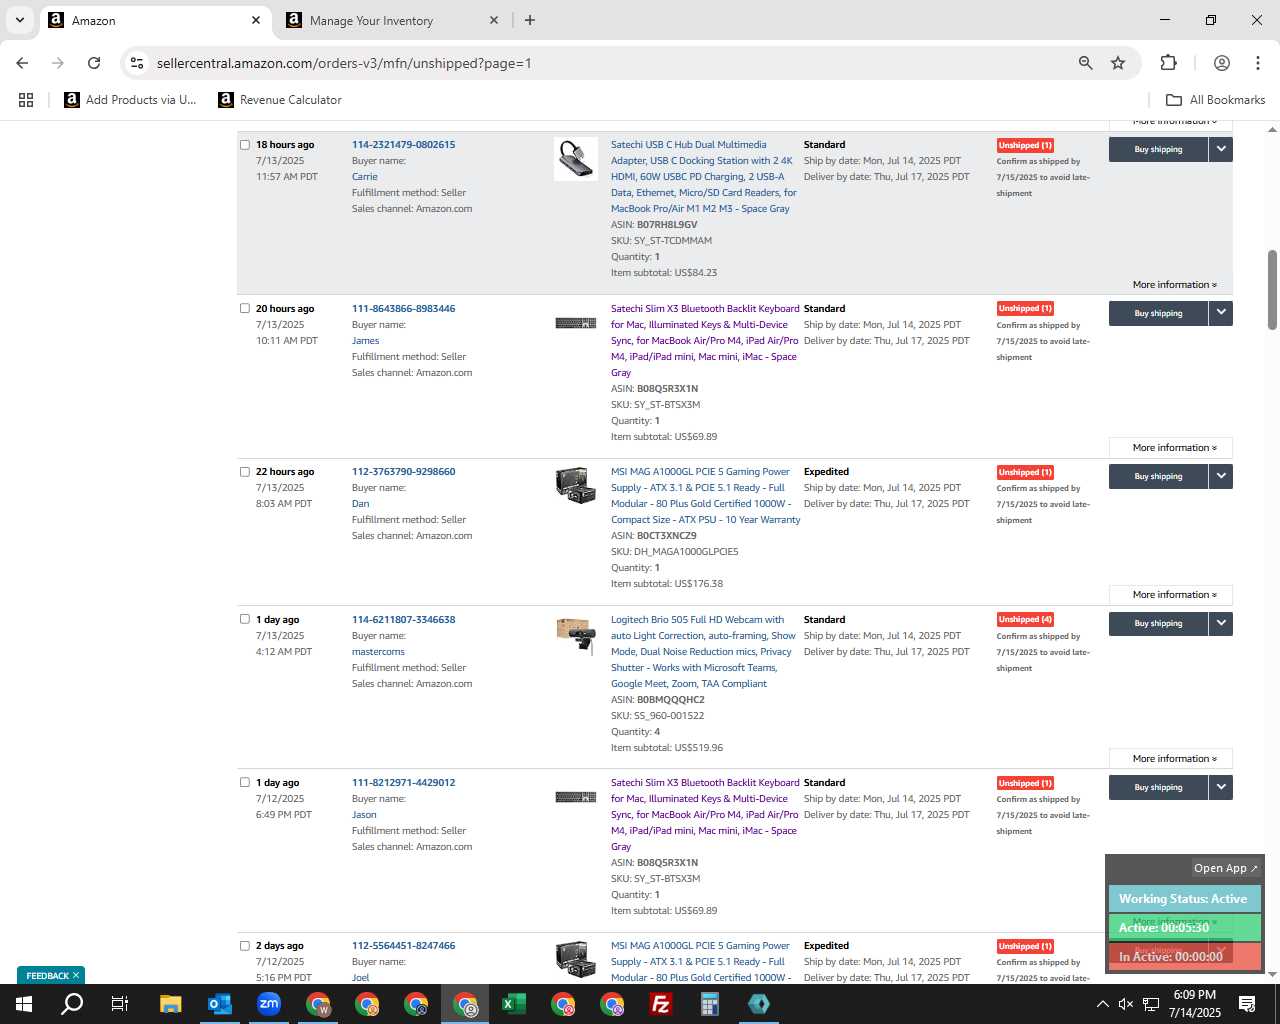Screen dimensions: 1280x1024
Task: Select checkbox for order 114-6211807-3346638
Action: click(245, 619)
